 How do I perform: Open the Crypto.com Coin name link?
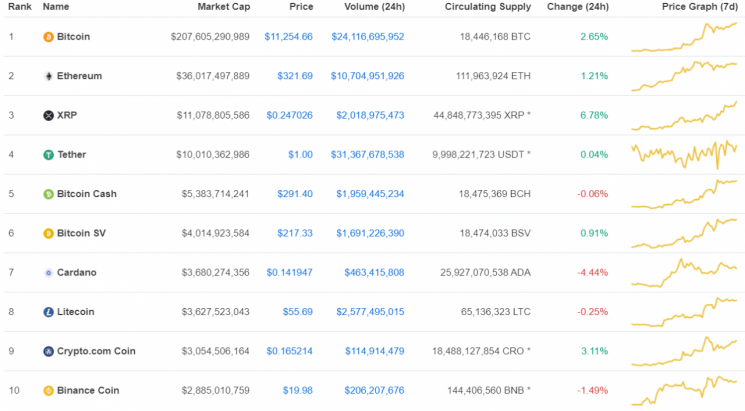pyautogui.click(x=96, y=351)
